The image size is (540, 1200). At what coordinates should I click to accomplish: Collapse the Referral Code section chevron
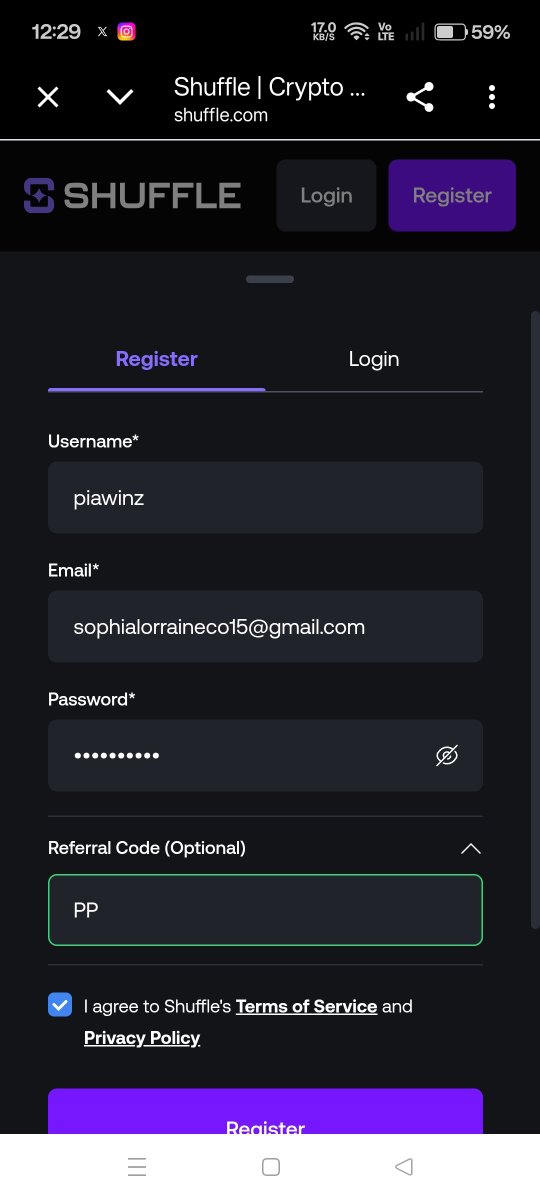coord(470,848)
